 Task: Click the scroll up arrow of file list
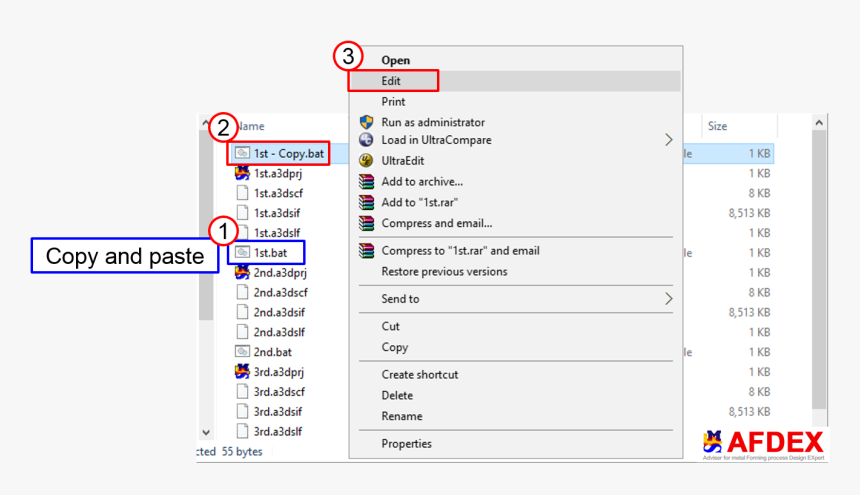(820, 122)
